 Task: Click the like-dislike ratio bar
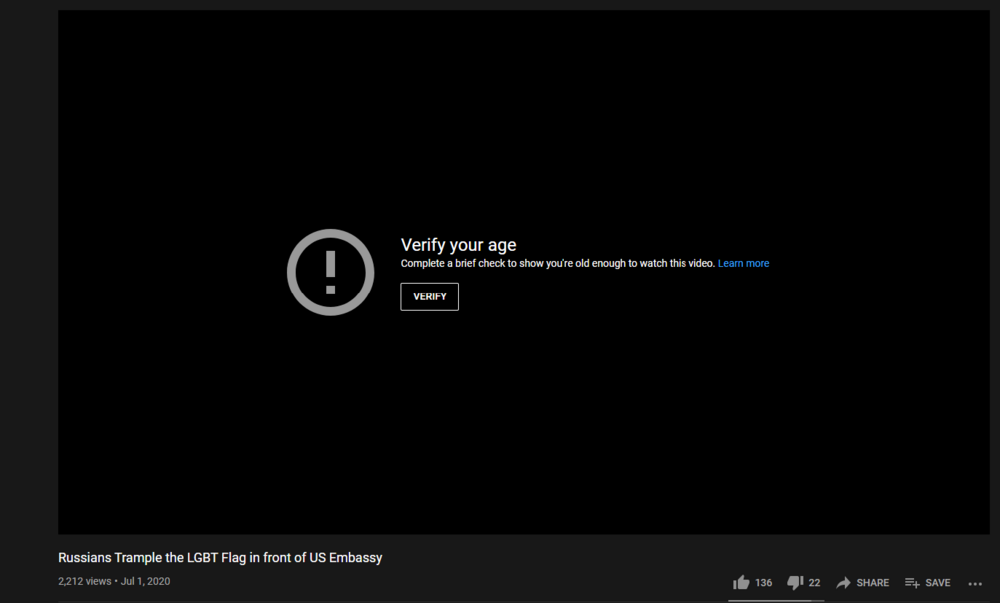[x=776, y=600]
